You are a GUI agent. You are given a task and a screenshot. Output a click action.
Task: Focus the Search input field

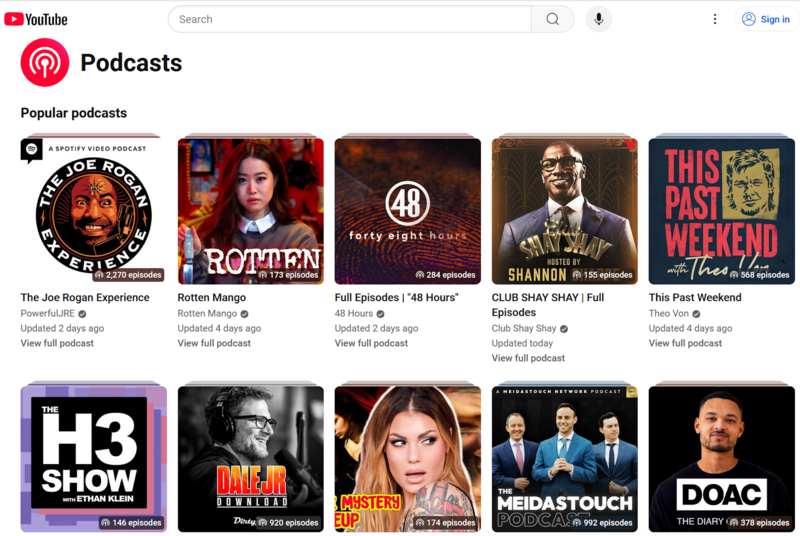349,19
